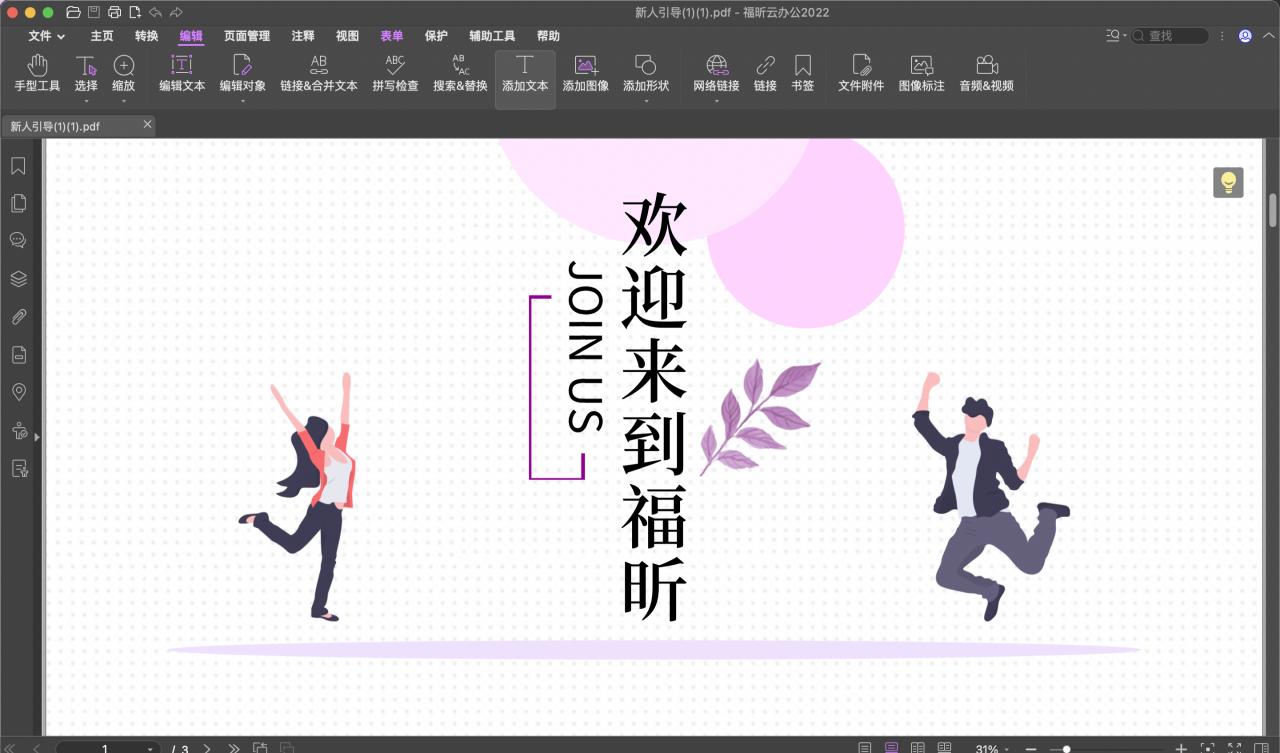Viewport: 1280px width, 753px height.
Task: Select the Add Text tool
Action: [x=525, y=75]
